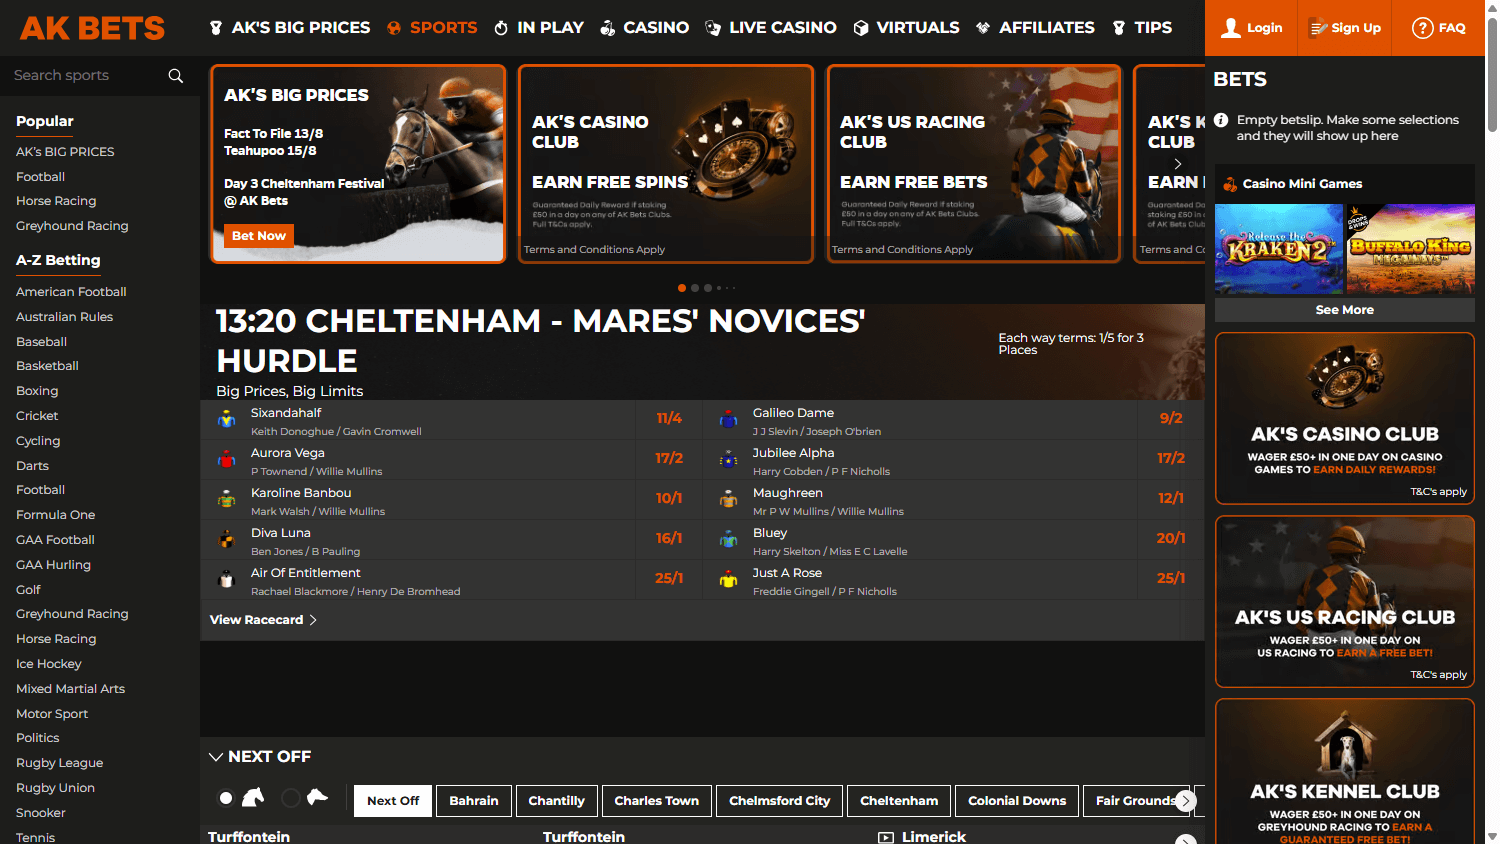The width and height of the screenshot is (1500, 844).
Task: Collapse the NEXT OFF section chevron
Action: (217, 756)
